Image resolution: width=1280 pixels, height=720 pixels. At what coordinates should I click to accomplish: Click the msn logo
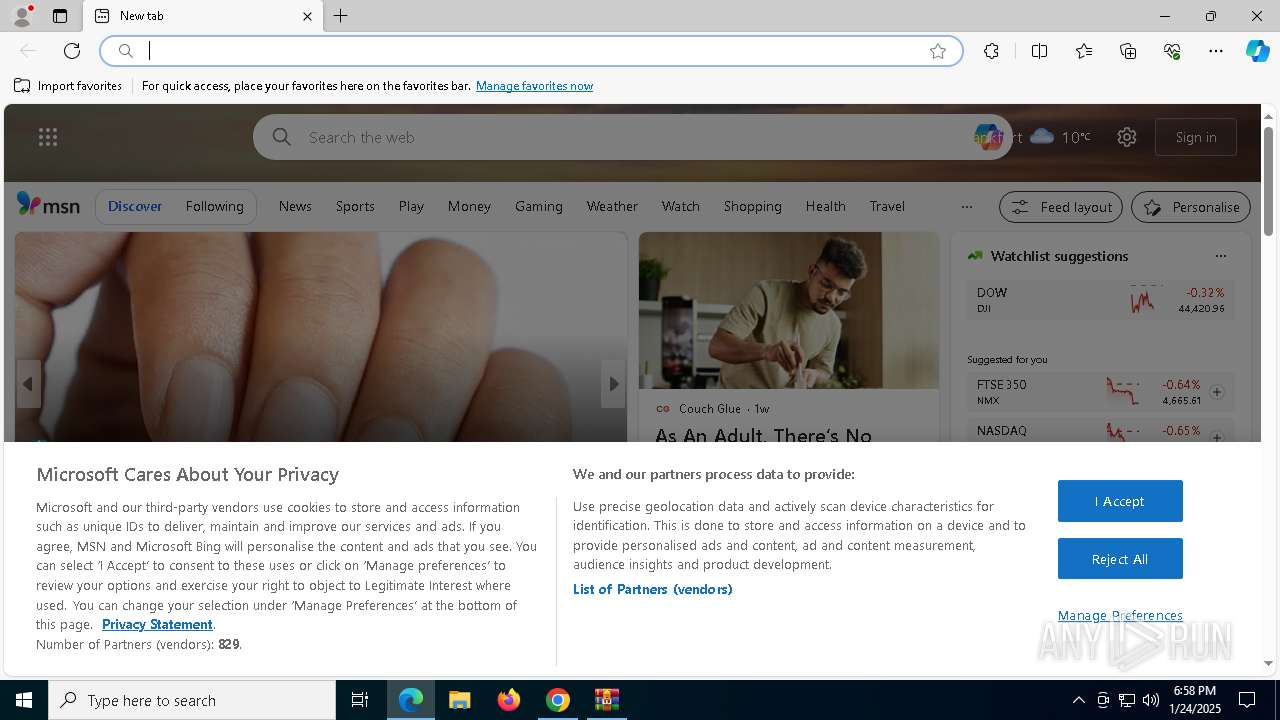coord(48,205)
